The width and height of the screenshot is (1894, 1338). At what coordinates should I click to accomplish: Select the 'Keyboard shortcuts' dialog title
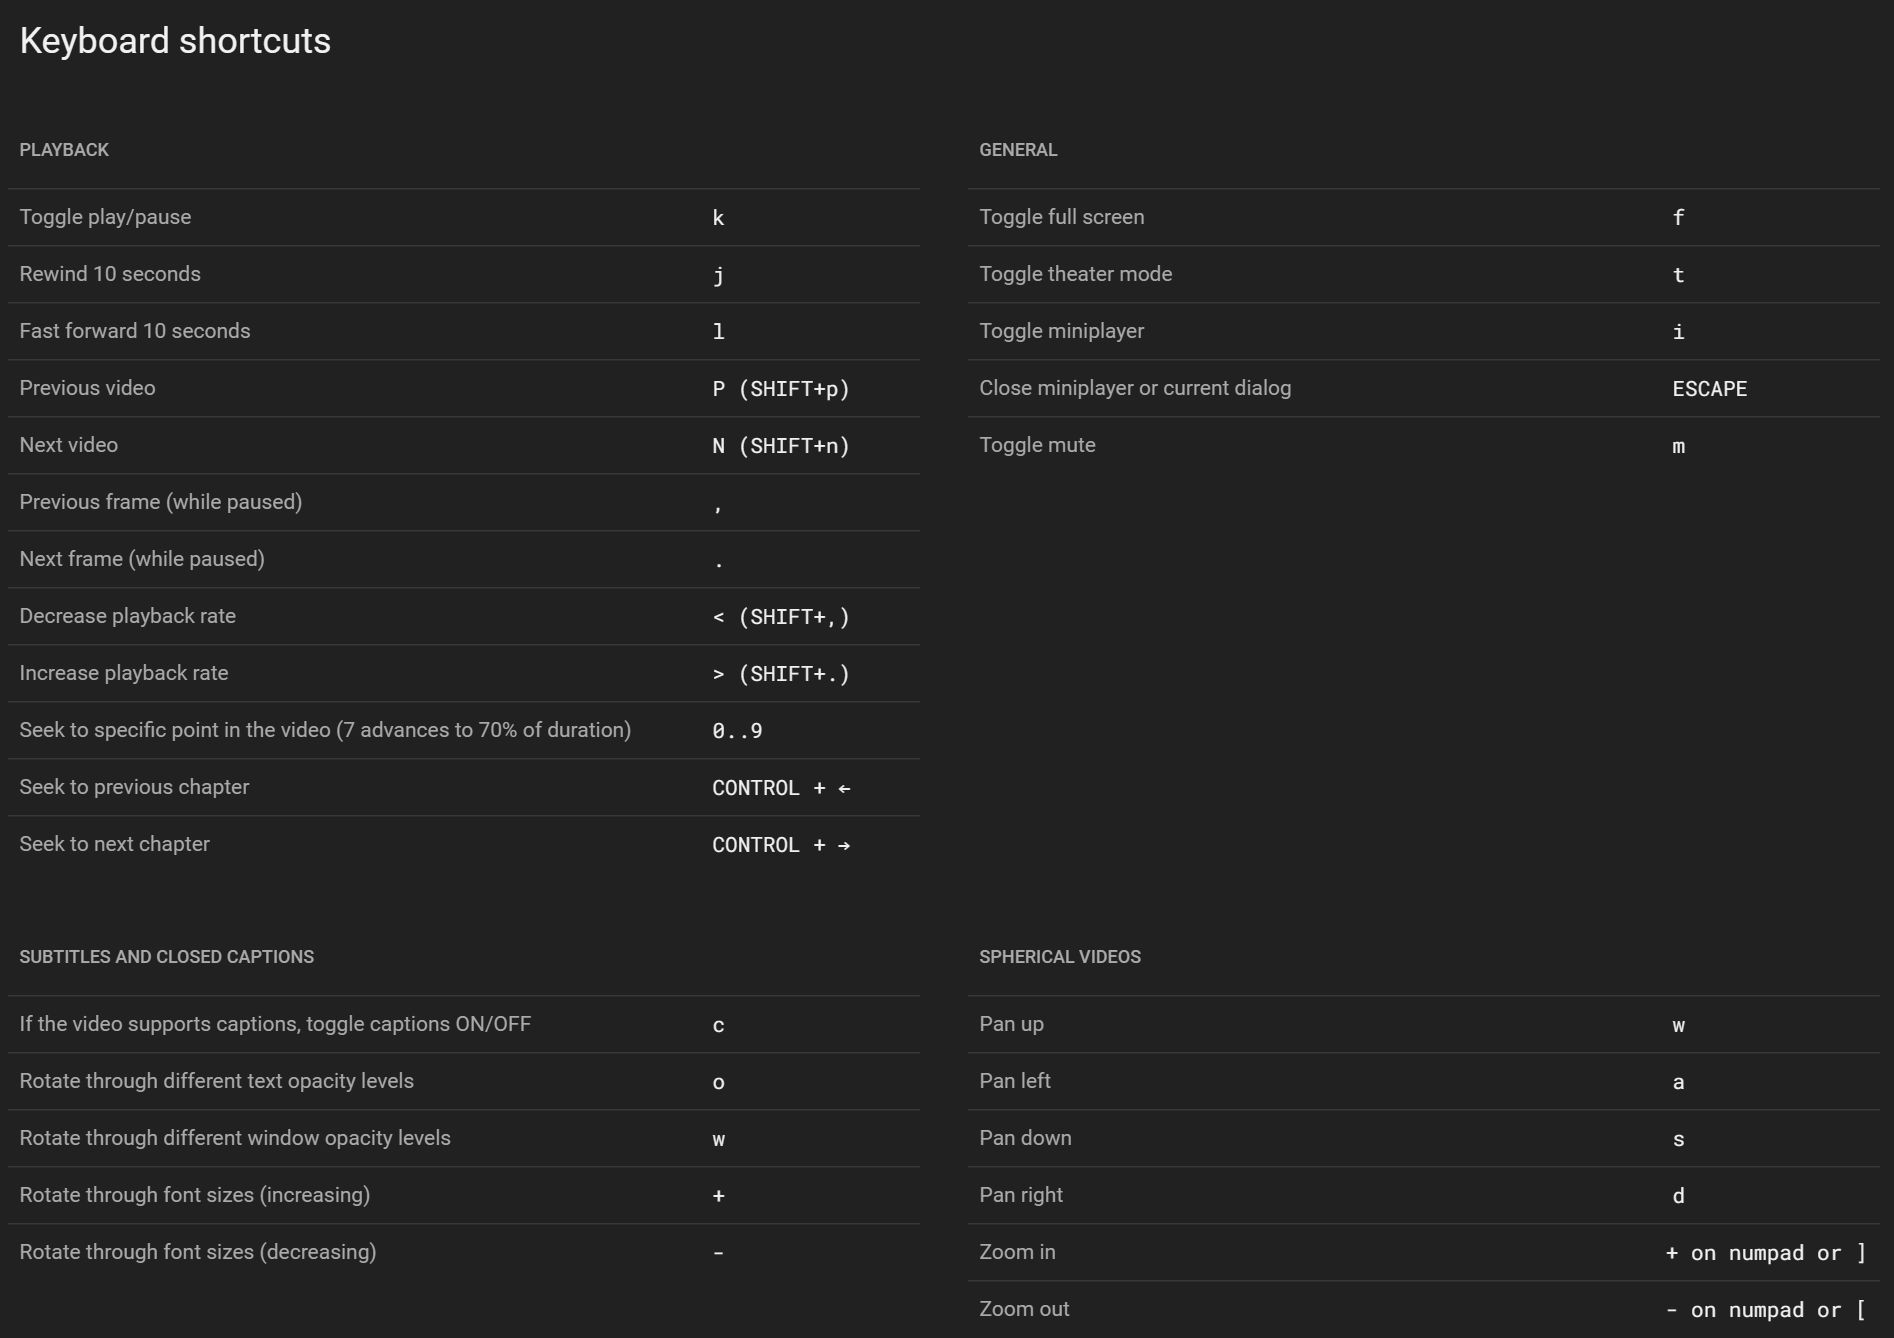coord(175,41)
